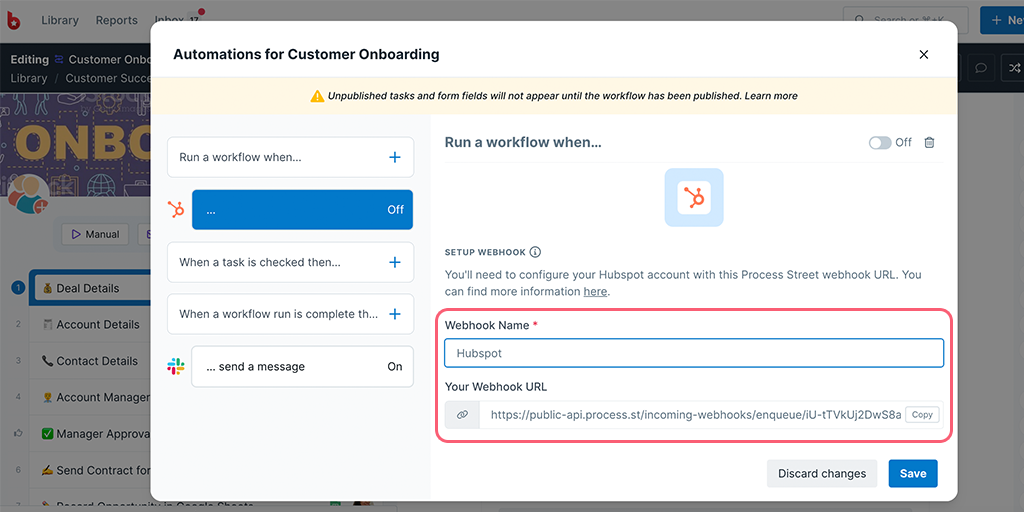Click HubSpot icon beside the Off automation

176,210
